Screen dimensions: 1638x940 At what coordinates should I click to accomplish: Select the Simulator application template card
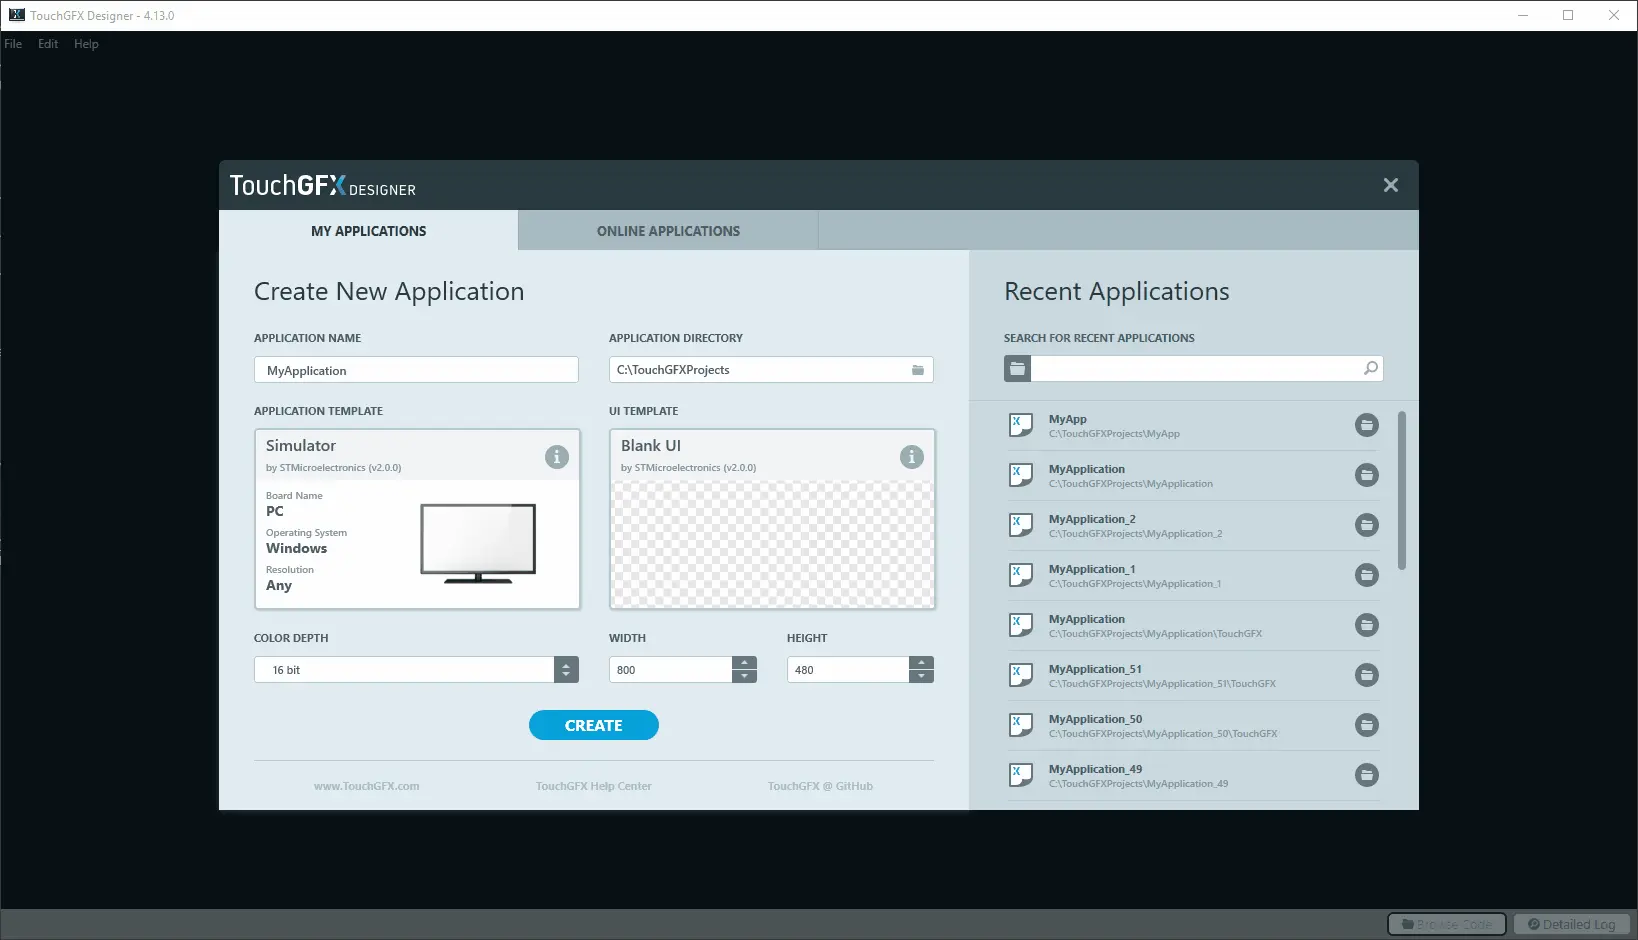pos(417,519)
